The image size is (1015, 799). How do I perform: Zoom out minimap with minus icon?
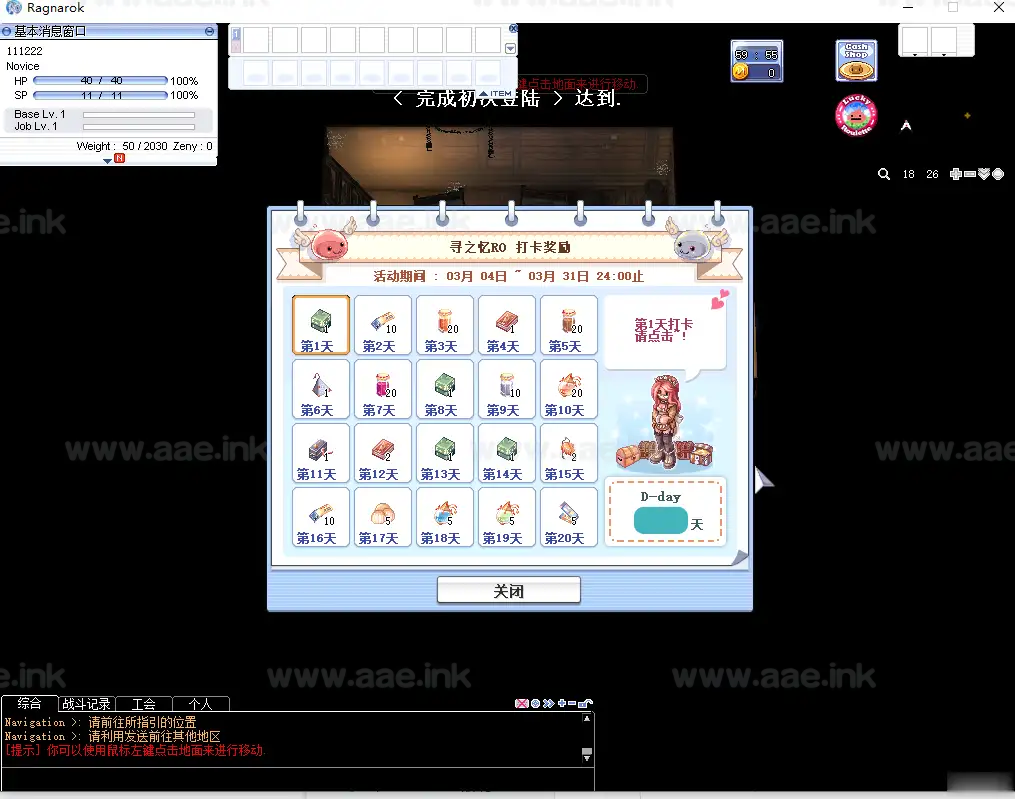coord(970,174)
